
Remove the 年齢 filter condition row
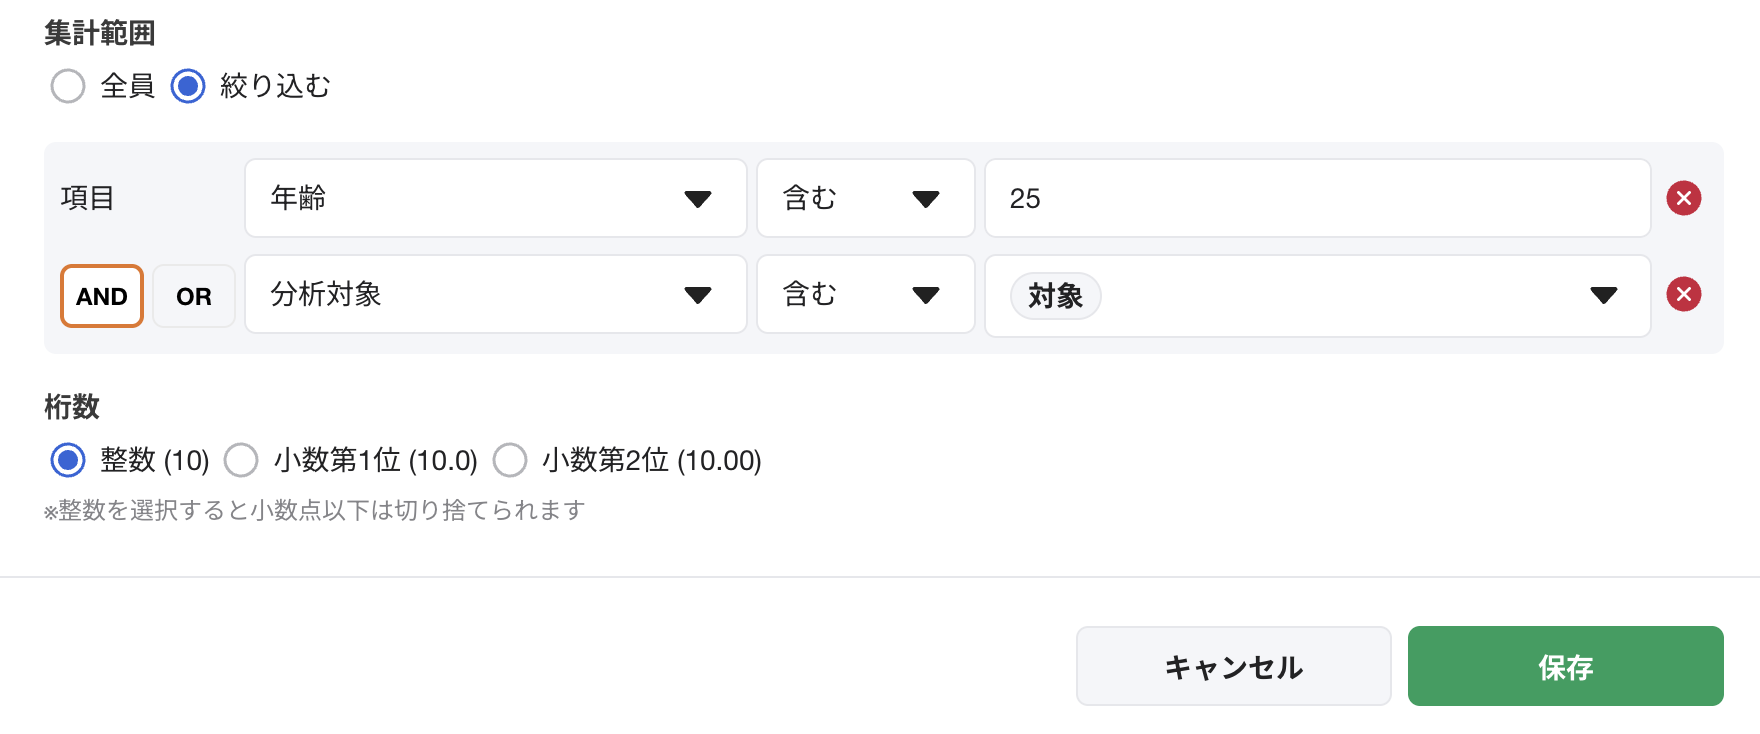click(x=1684, y=198)
